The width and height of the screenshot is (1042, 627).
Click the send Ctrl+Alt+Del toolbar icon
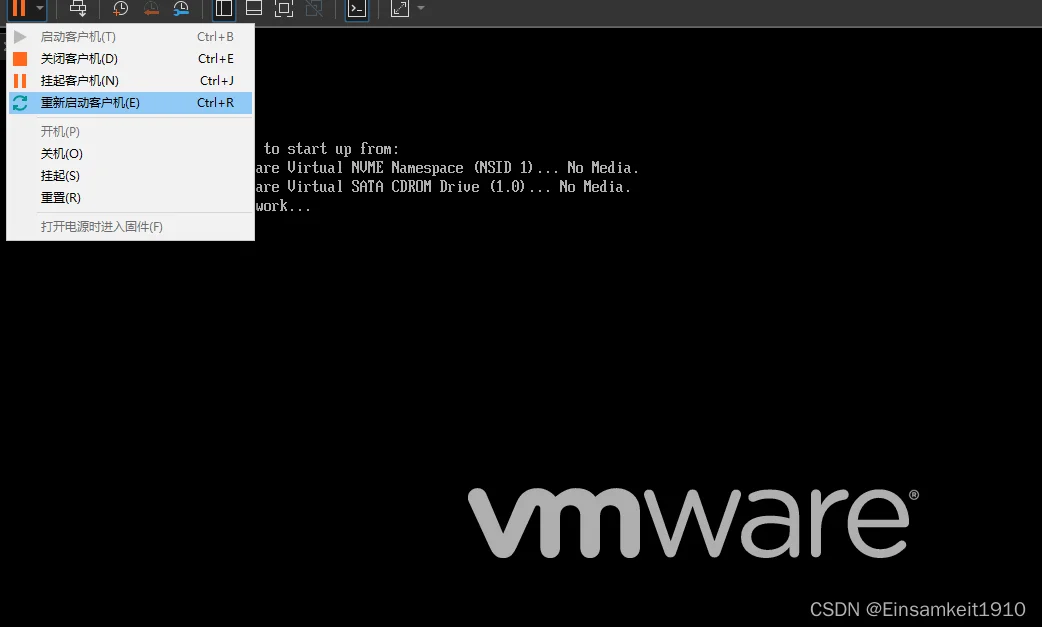(78, 8)
